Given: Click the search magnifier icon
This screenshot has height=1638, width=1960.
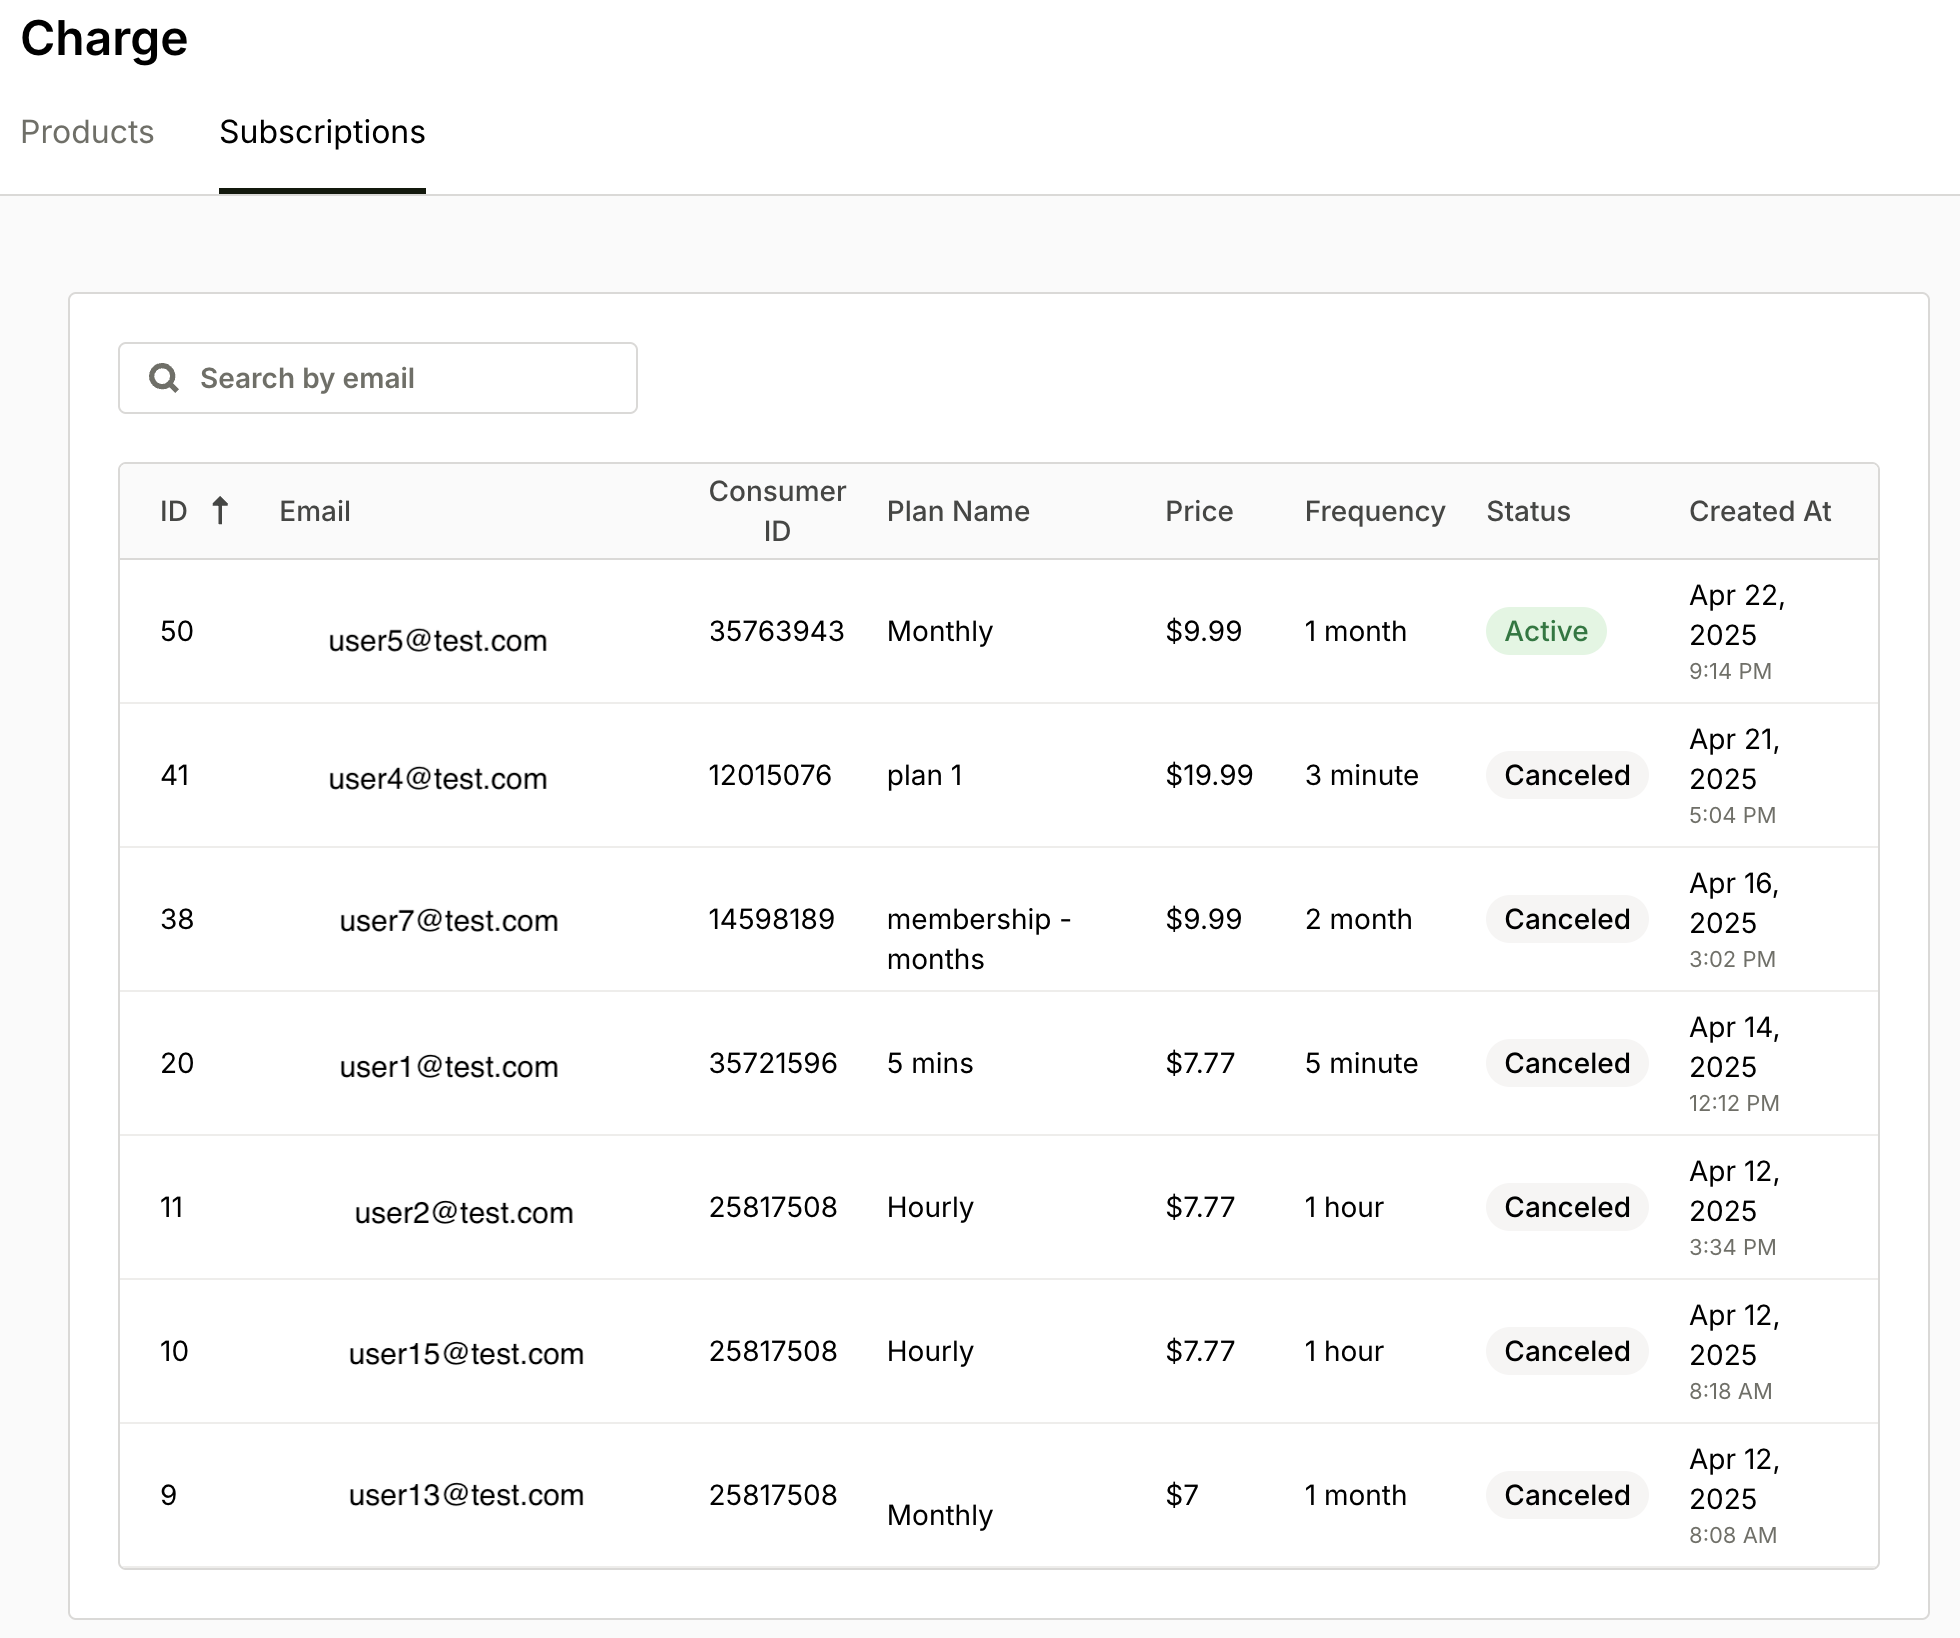Looking at the screenshot, I should click(x=164, y=378).
